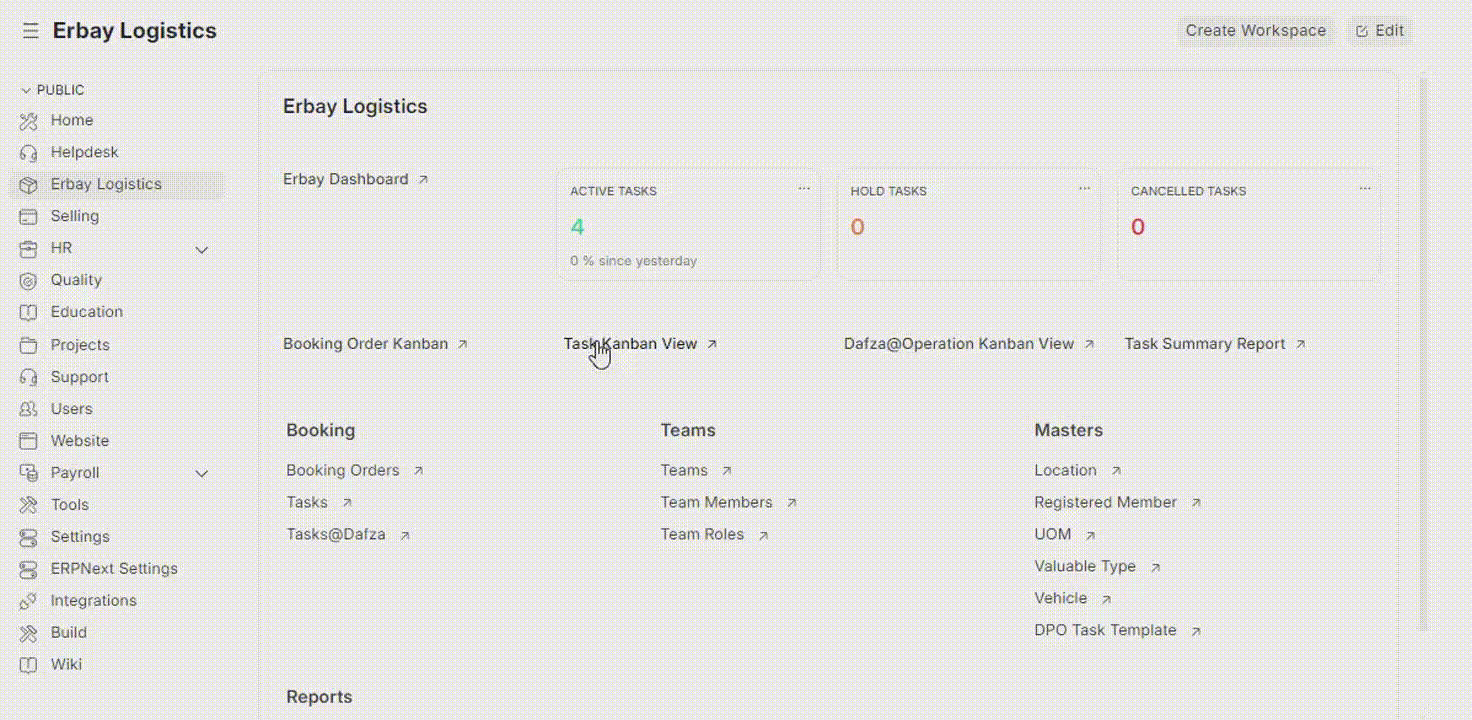Click the Reports section heading
Viewport: 1472px width, 720px height.
pyautogui.click(x=319, y=697)
